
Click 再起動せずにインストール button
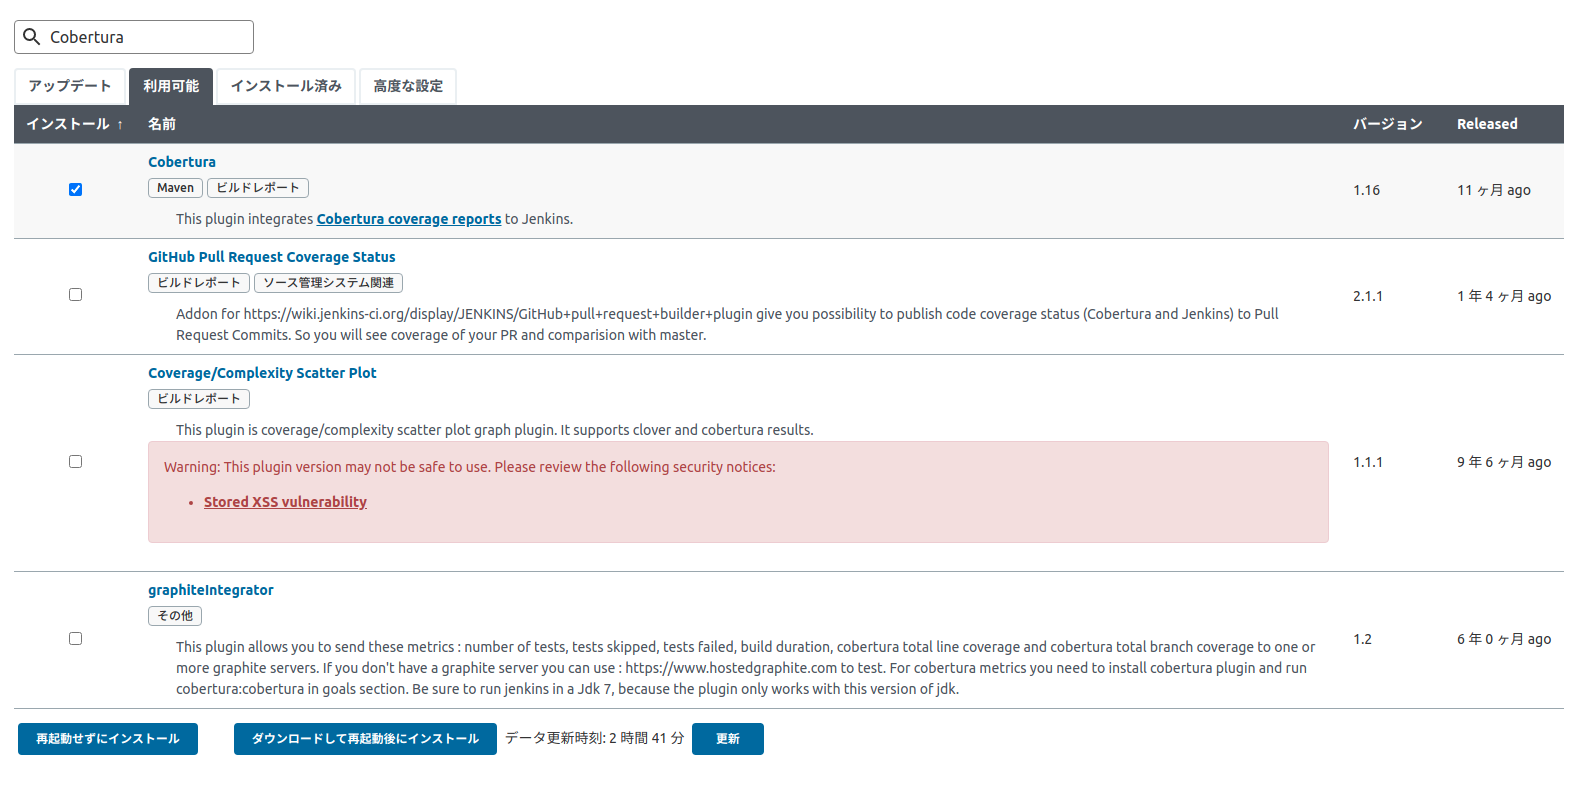[108, 739]
